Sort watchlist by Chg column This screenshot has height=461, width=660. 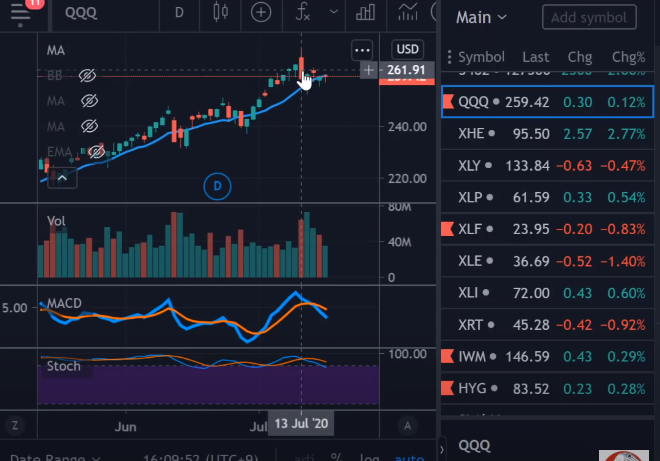(x=580, y=57)
